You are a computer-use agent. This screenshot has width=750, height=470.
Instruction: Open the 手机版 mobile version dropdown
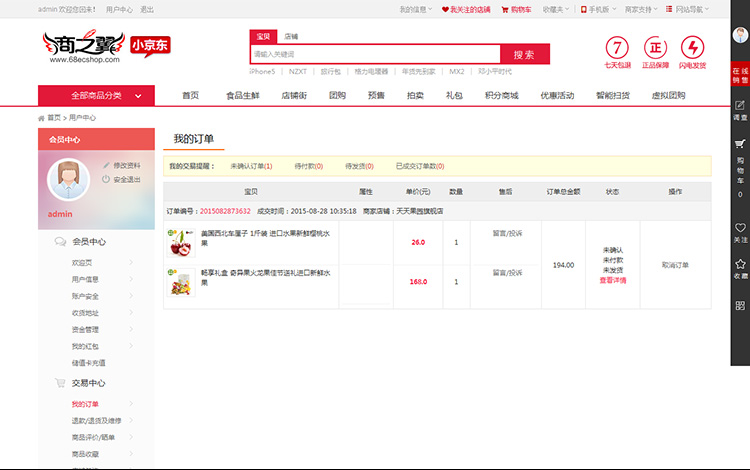pyautogui.click(x=599, y=9)
